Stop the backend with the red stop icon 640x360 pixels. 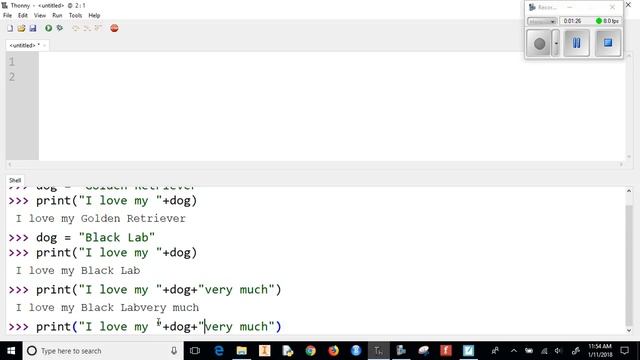click(114, 28)
